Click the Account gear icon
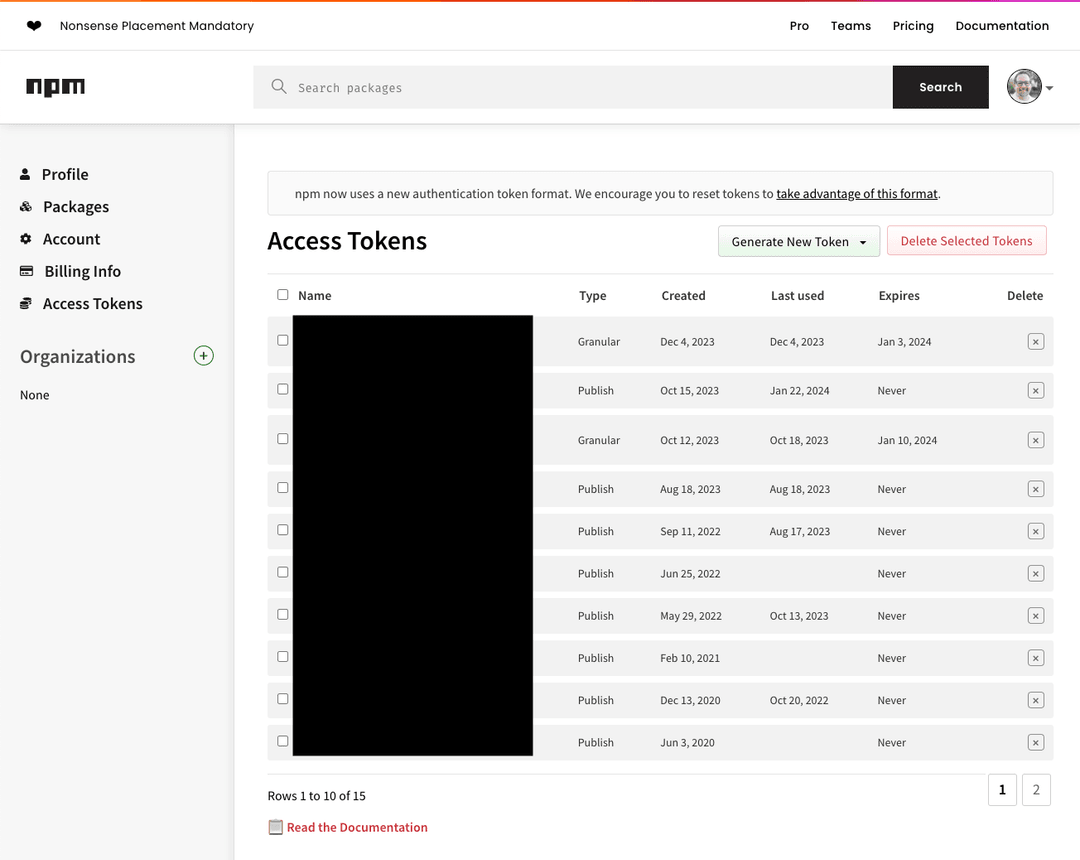 click(x=24, y=239)
